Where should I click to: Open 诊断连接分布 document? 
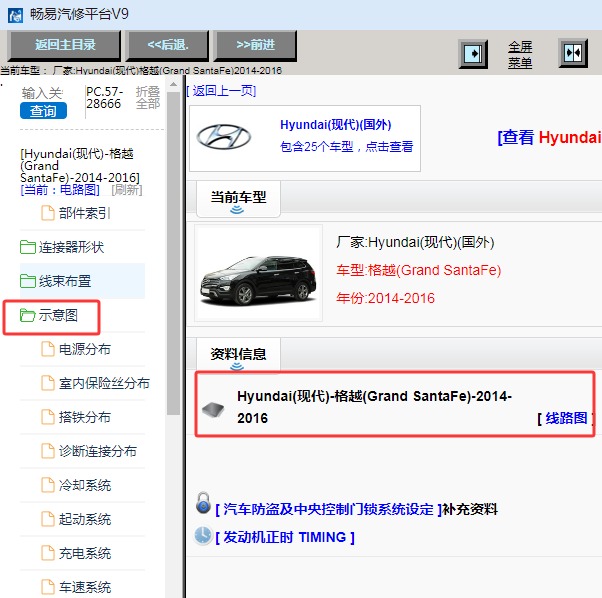pyautogui.click(x=98, y=451)
